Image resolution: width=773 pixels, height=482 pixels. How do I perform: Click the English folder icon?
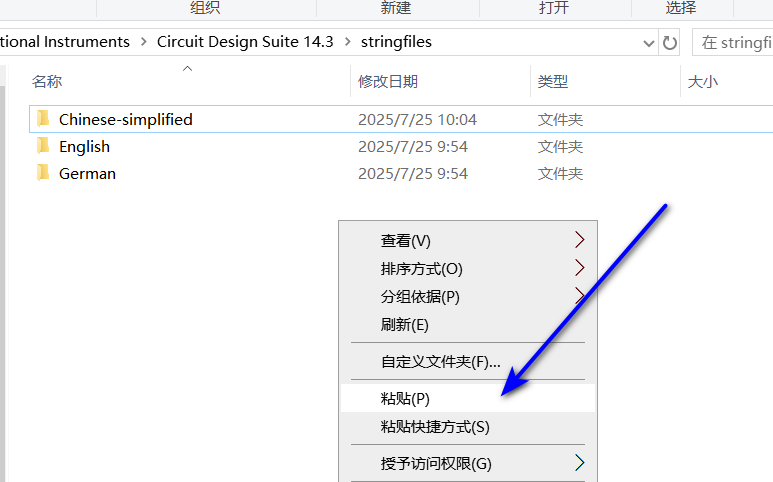(42, 146)
